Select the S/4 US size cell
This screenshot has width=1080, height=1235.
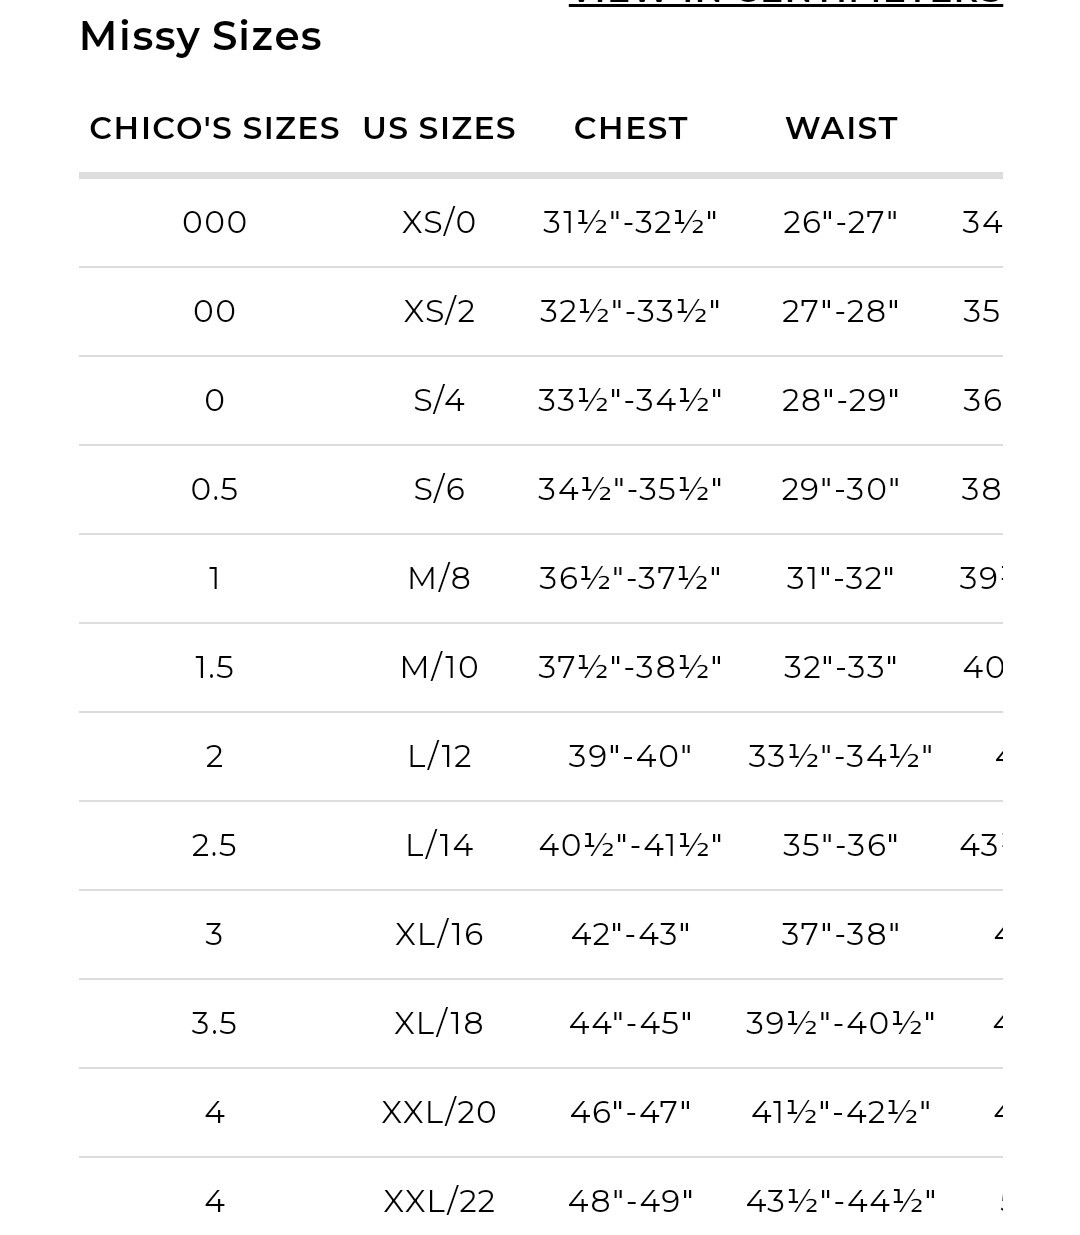point(439,400)
